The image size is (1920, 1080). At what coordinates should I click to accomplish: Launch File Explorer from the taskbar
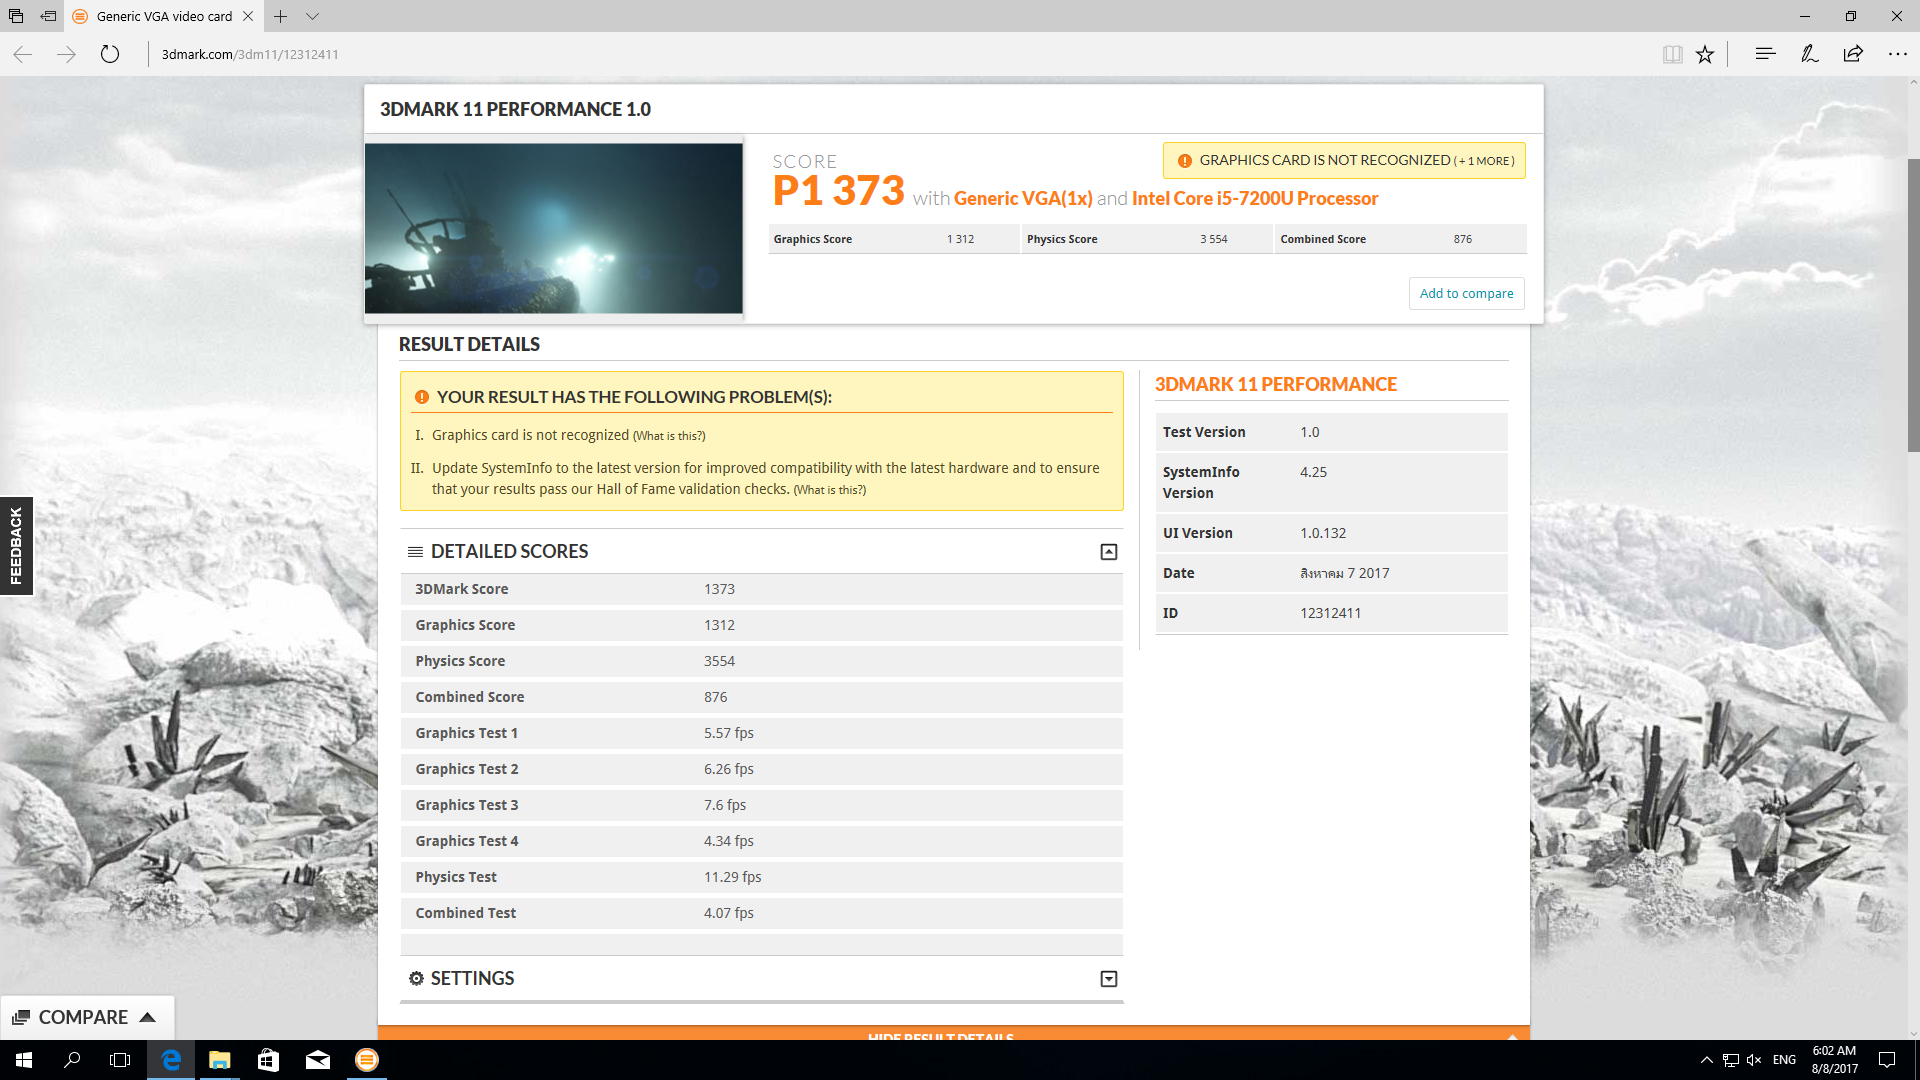click(219, 1059)
